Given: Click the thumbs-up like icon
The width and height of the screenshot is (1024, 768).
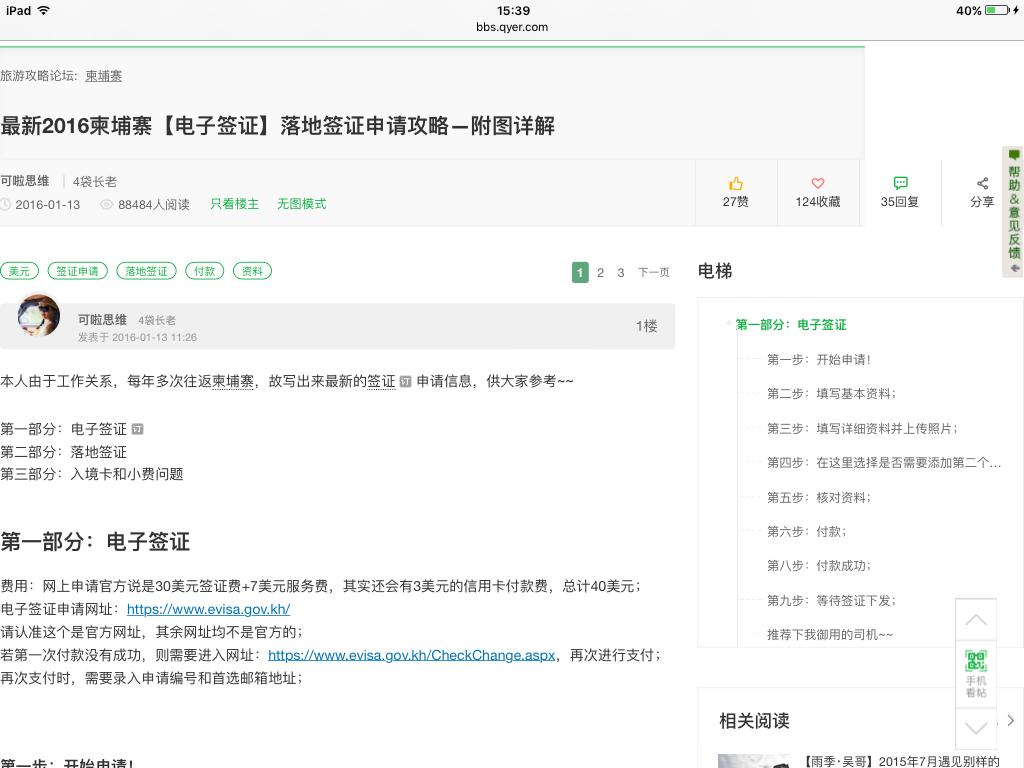Looking at the screenshot, I should pos(736,184).
